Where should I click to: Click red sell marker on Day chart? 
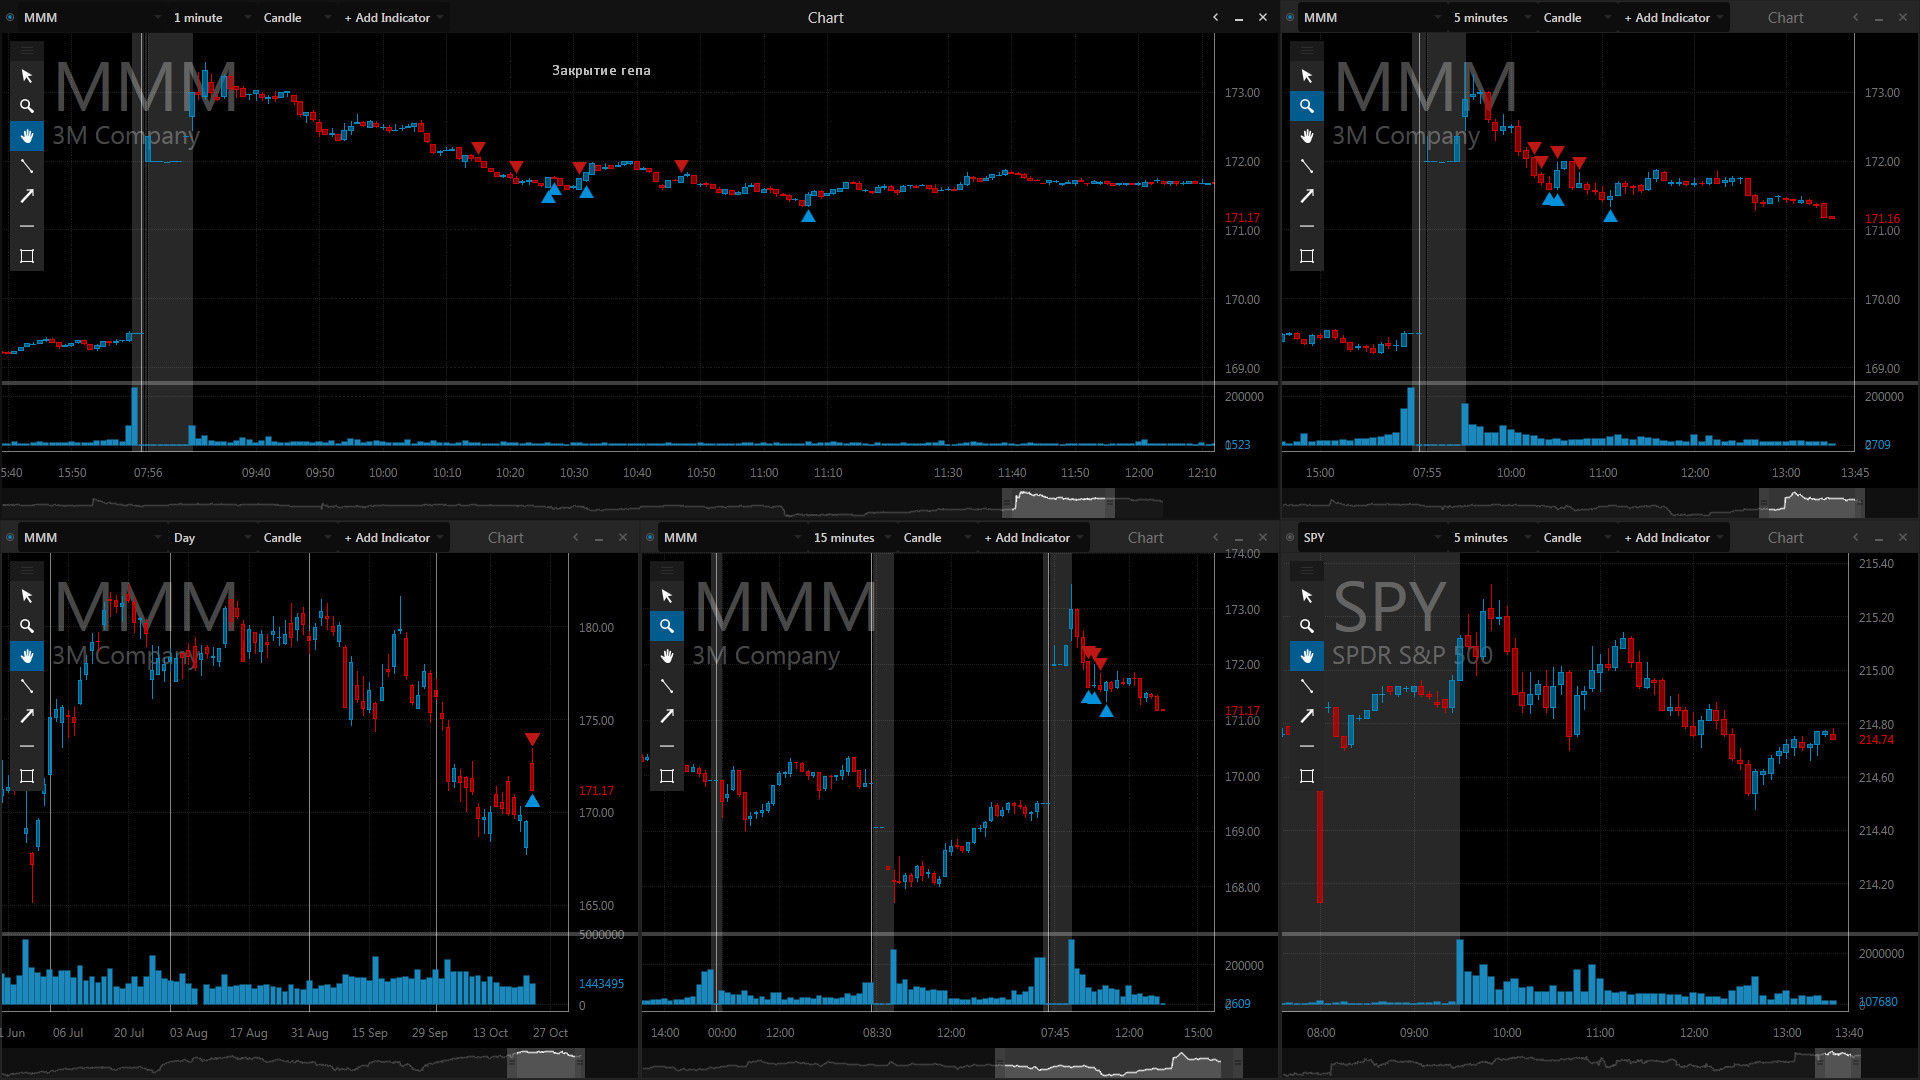(x=532, y=739)
